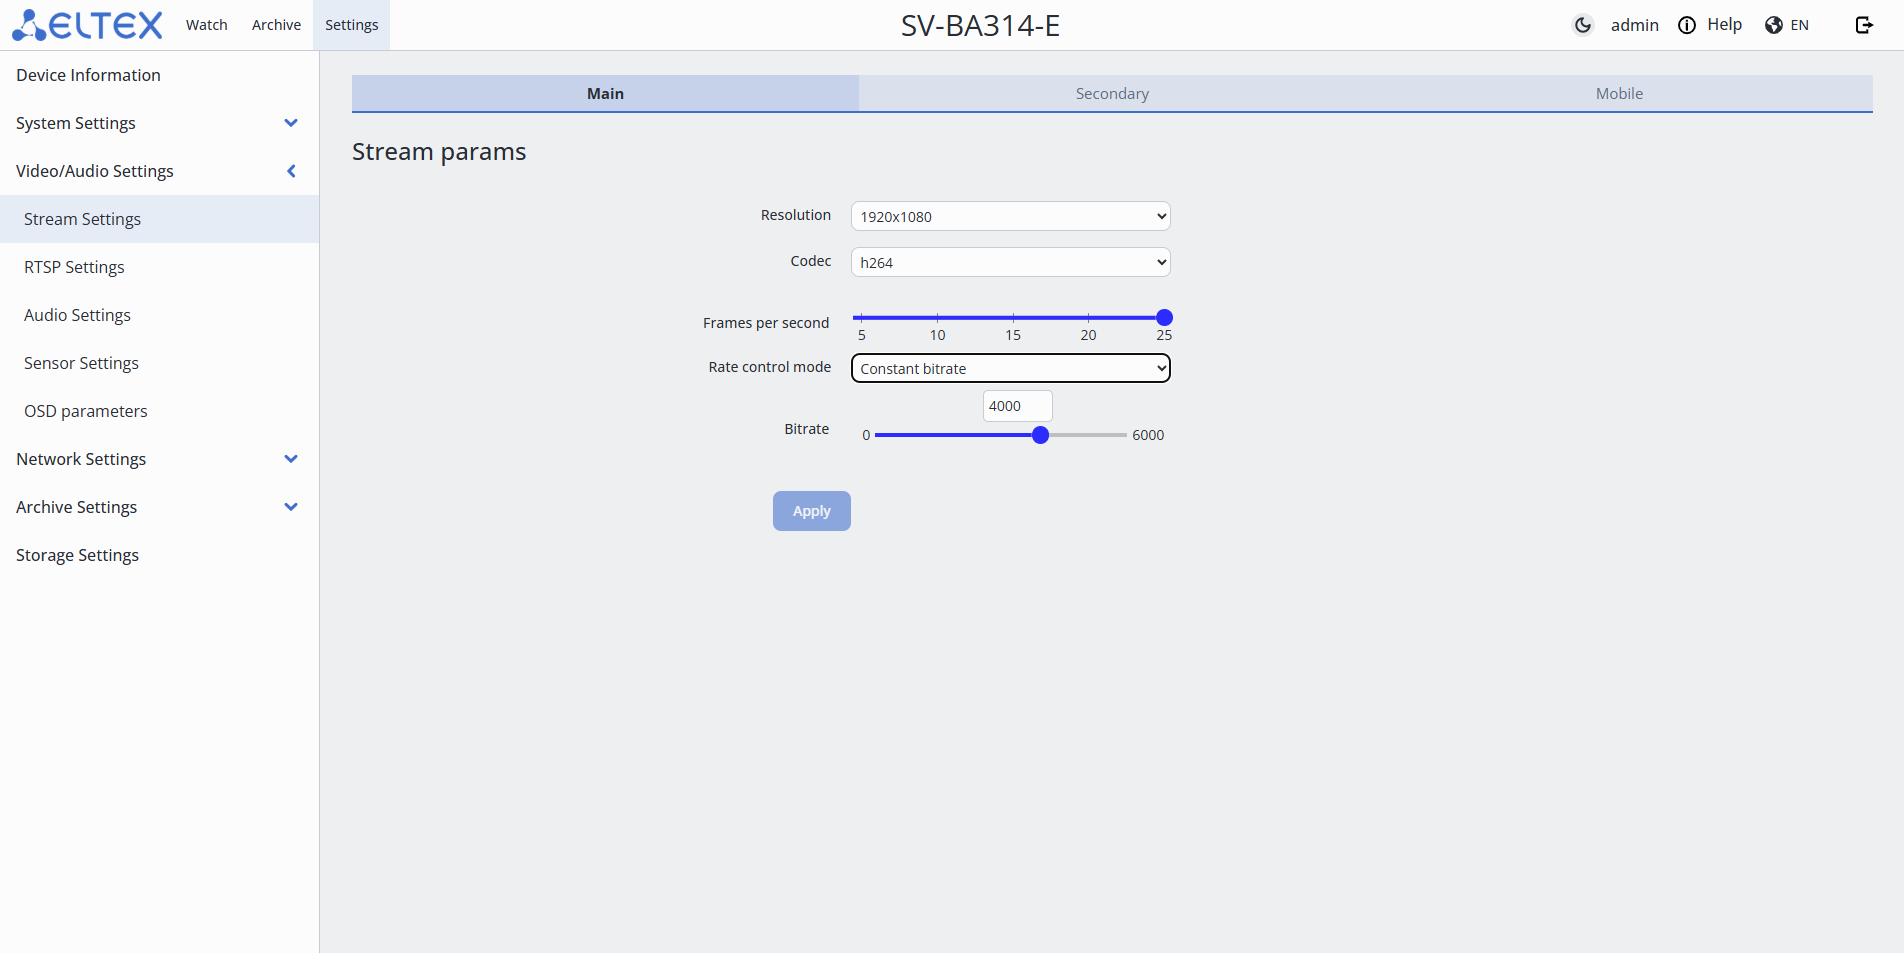
Task: Click the Help info icon
Action: 1687,25
